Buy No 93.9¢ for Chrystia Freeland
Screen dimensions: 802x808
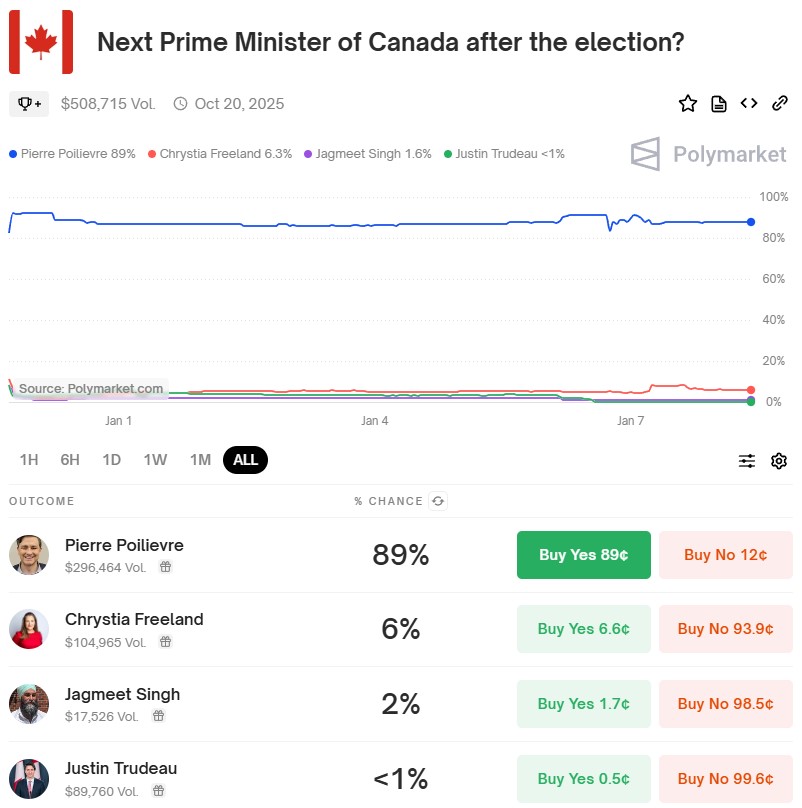[x=725, y=629]
